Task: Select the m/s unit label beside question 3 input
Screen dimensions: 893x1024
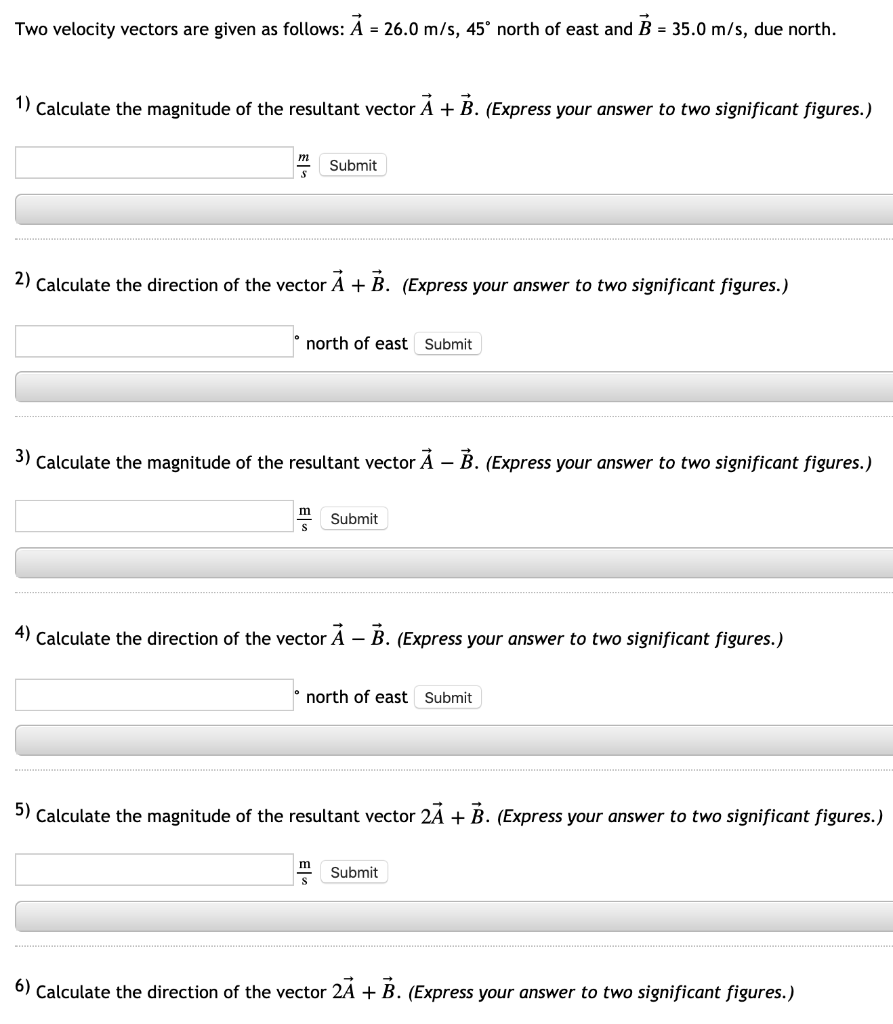Action: (303, 517)
